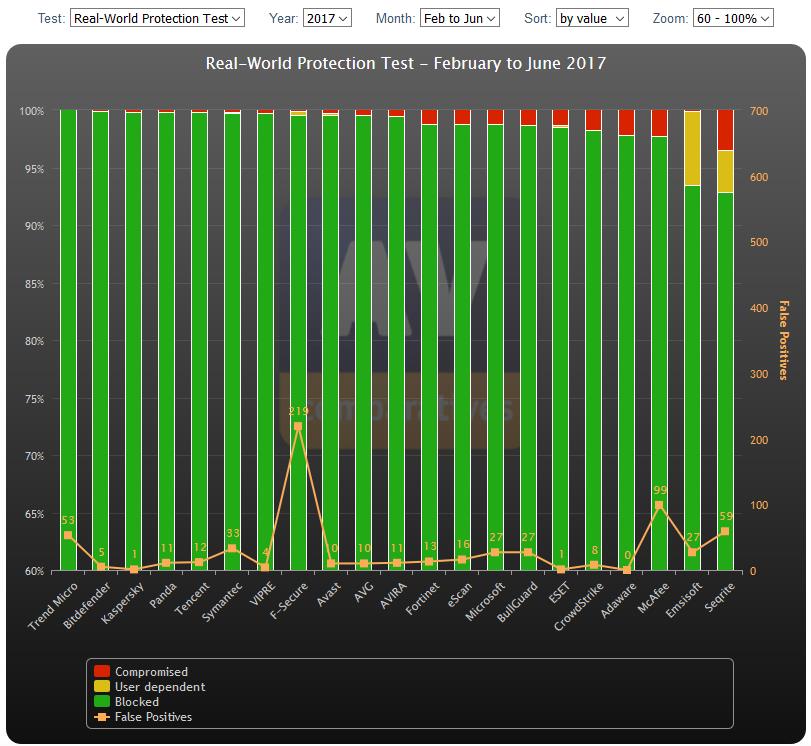Image resolution: width=811 pixels, height=746 pixels.
Task: Open the Month dropdown Feb to Jun
Action: point(459,18)
